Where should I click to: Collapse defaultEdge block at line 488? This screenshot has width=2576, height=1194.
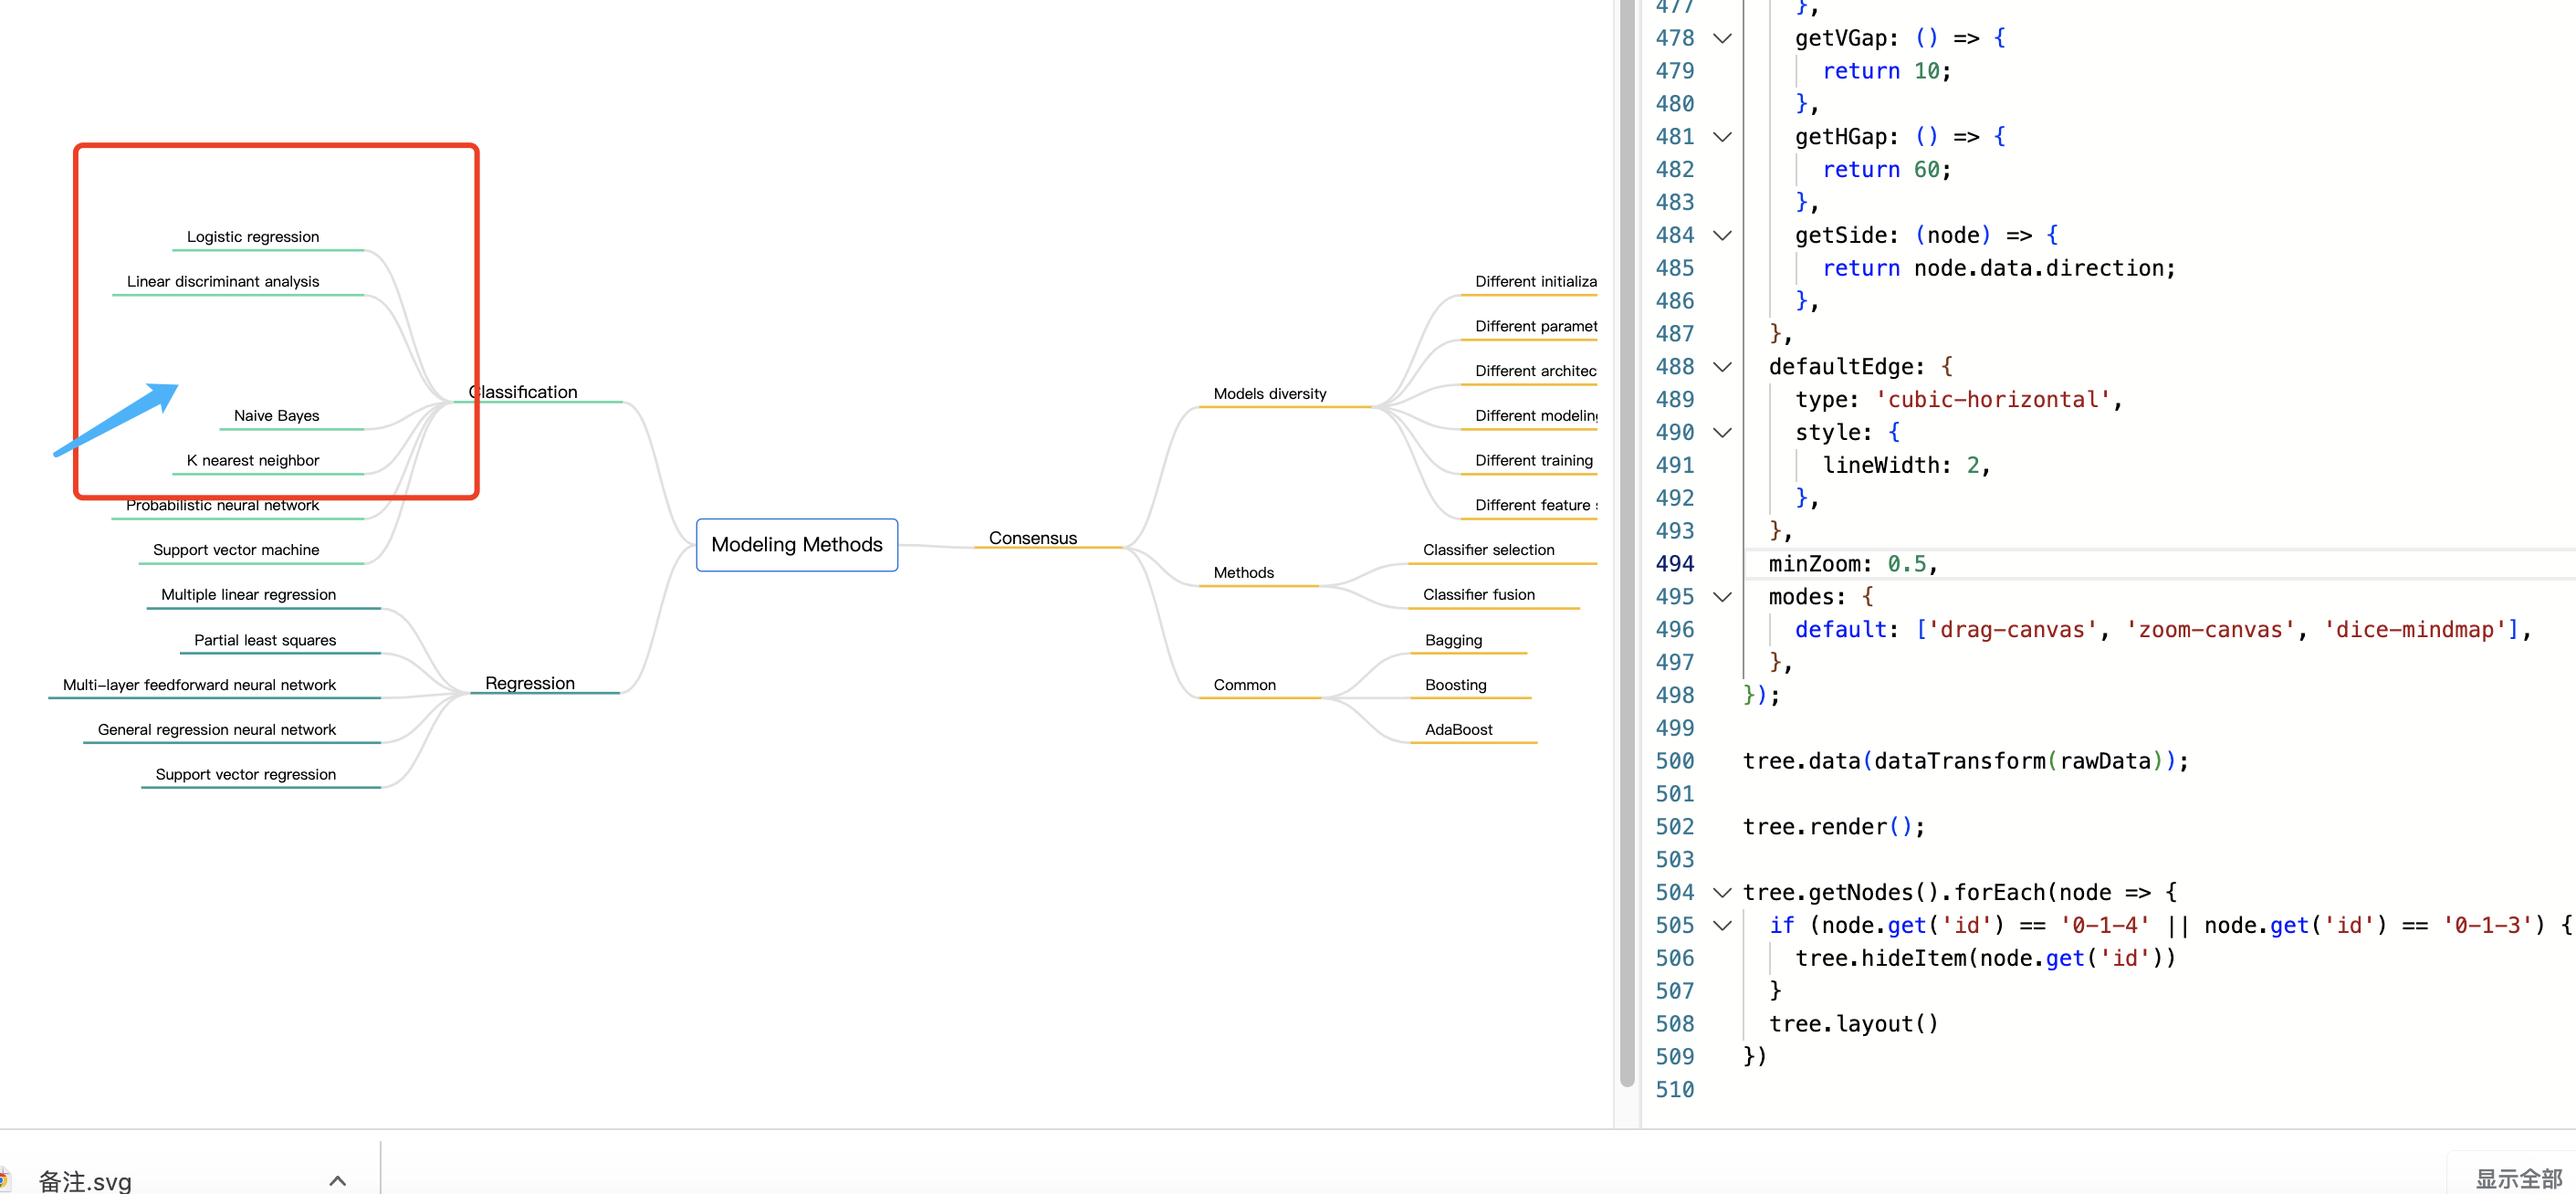(x=1722, y=366)
